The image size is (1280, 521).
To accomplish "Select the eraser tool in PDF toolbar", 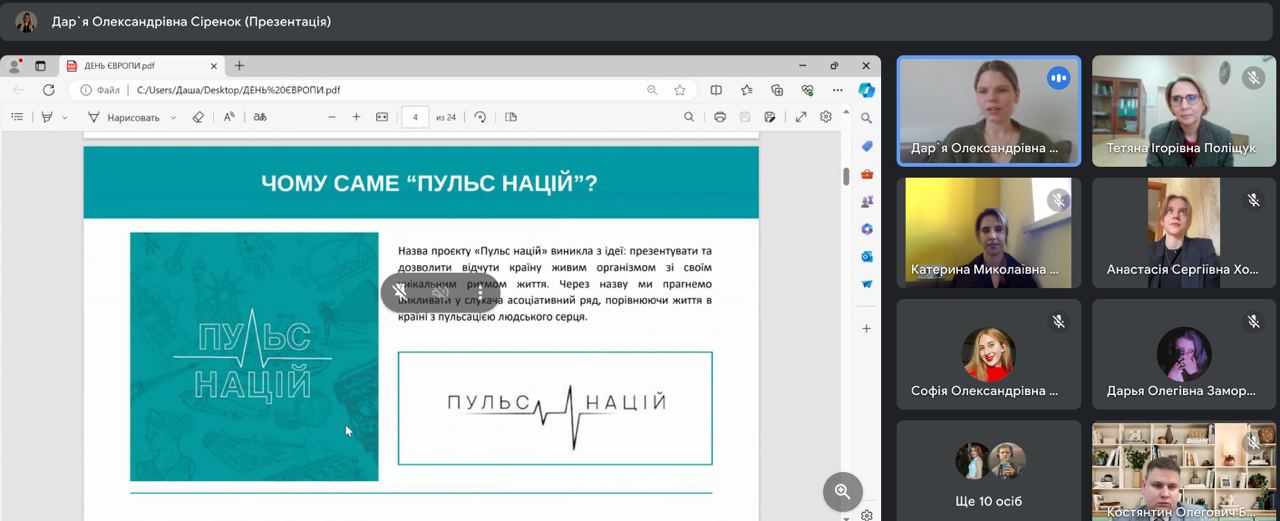I will click(198, 117).
